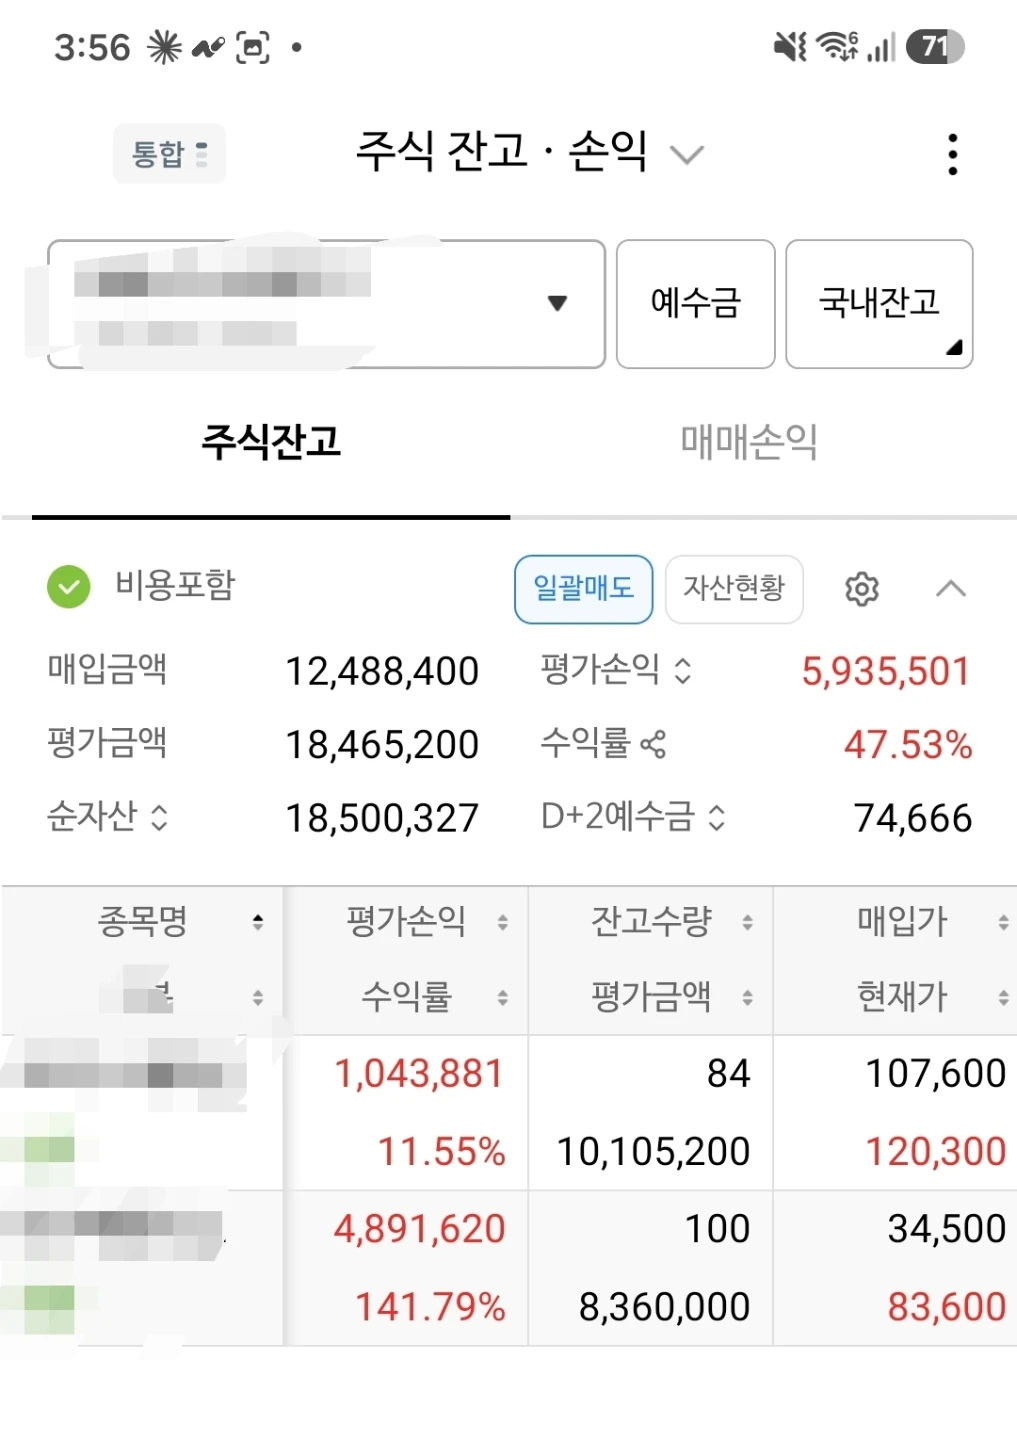This screenshot has height=1440, width=1017.
Task: Open the 주식 잔고·손익 title dropdown chevron
Action: coord(687,155)
